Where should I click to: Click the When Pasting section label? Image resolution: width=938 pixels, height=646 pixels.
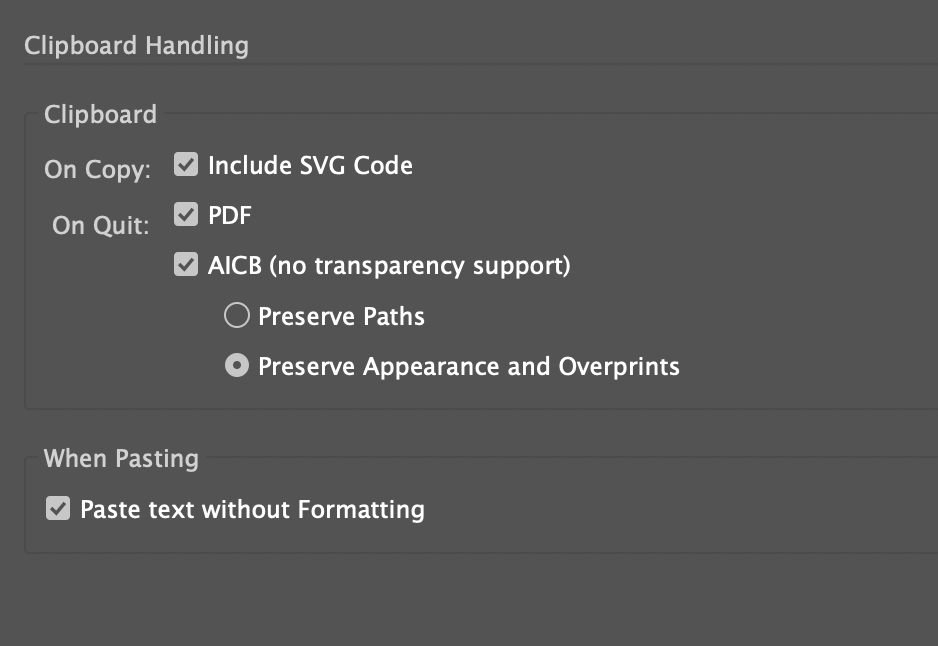click(121, 458)
